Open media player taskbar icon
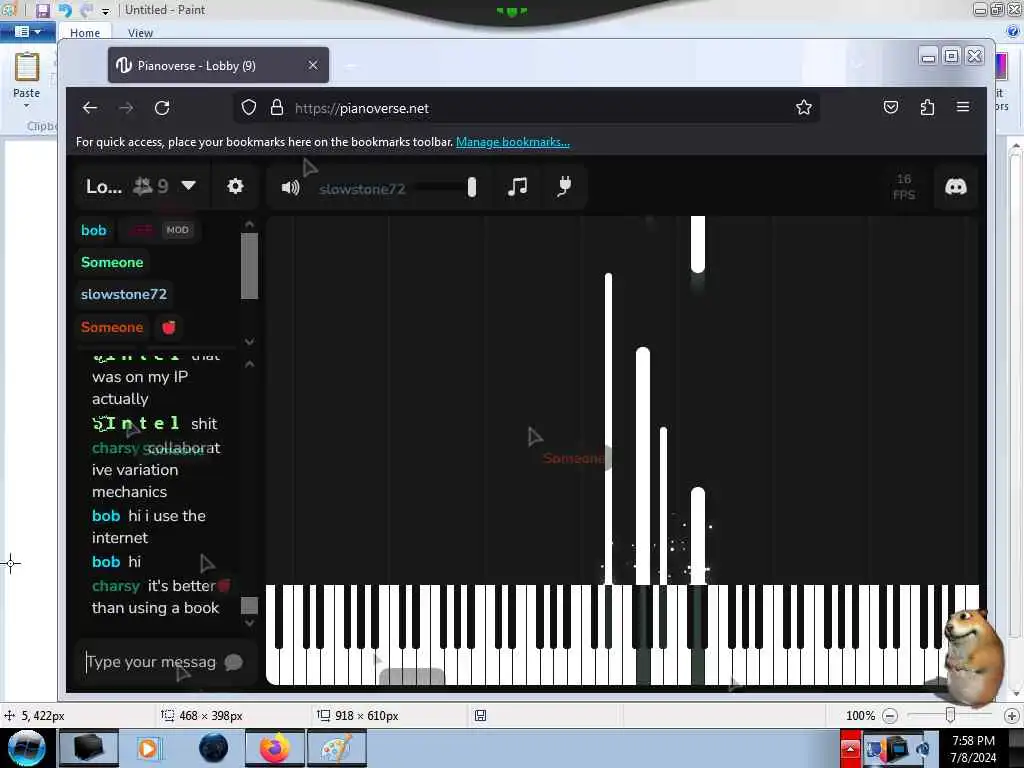Screen dimensions: 1024x768 coord(148,748)
